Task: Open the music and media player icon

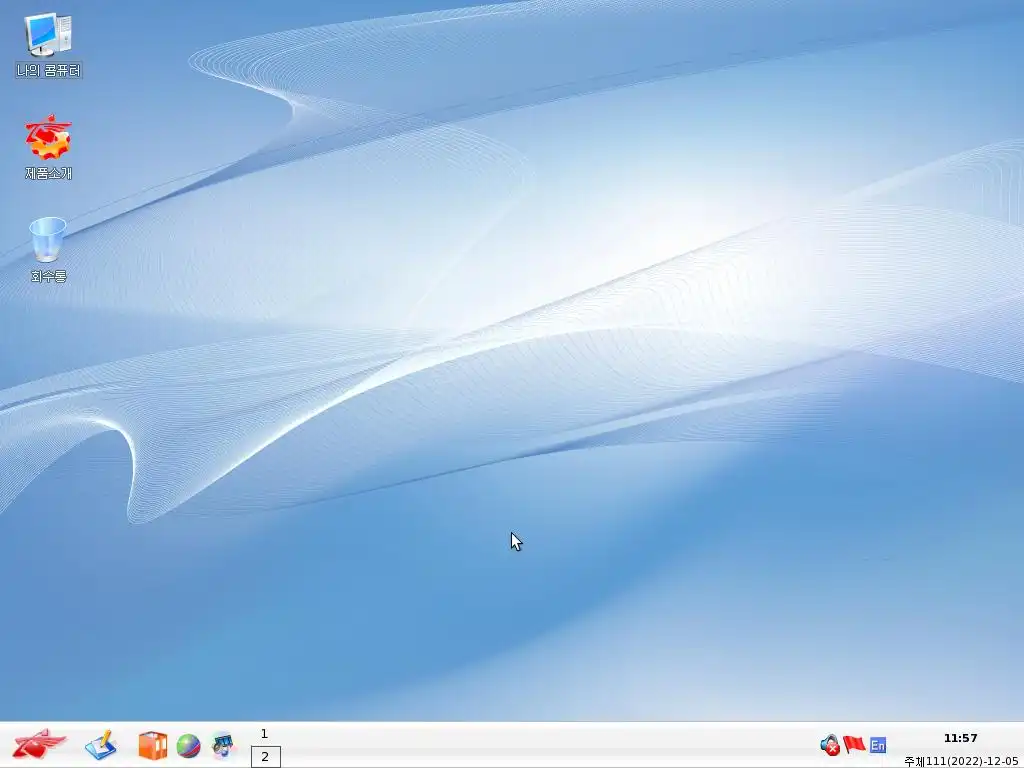Action: pos(223,746)
